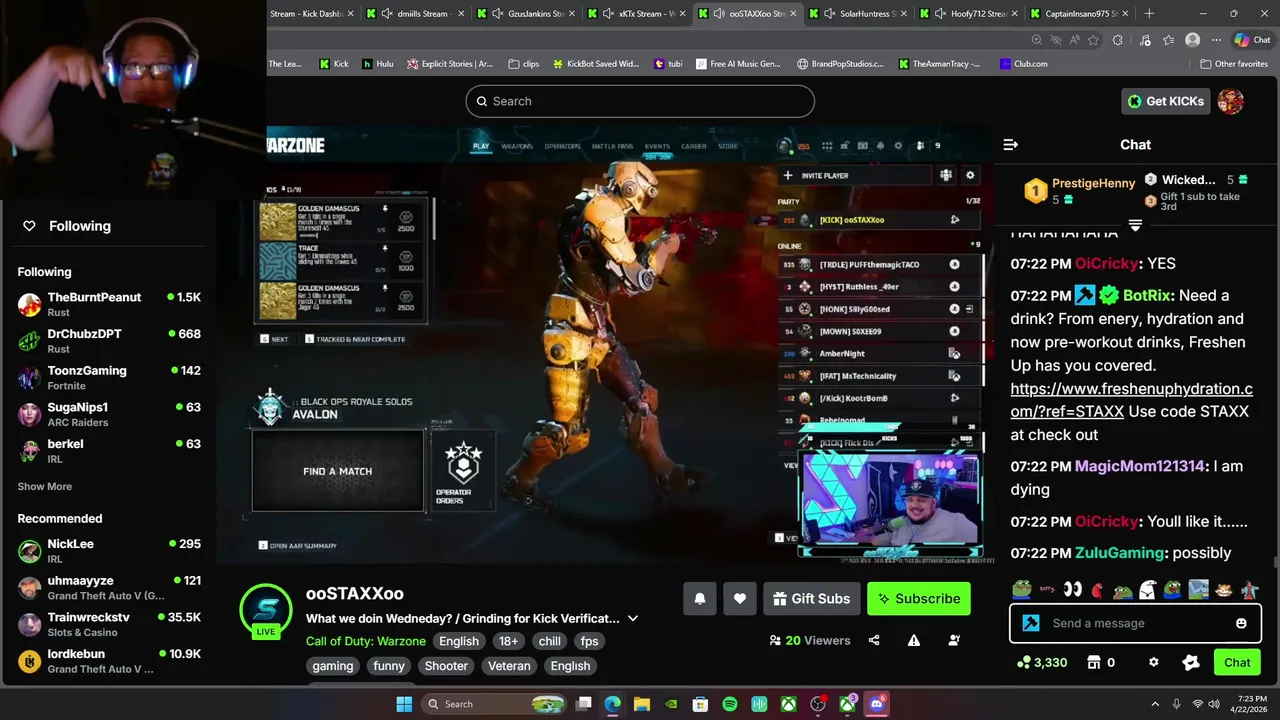1280x720 pixels.
Task: Open browser extensions puzzle icon
Action: click(x=1117, y=40)
